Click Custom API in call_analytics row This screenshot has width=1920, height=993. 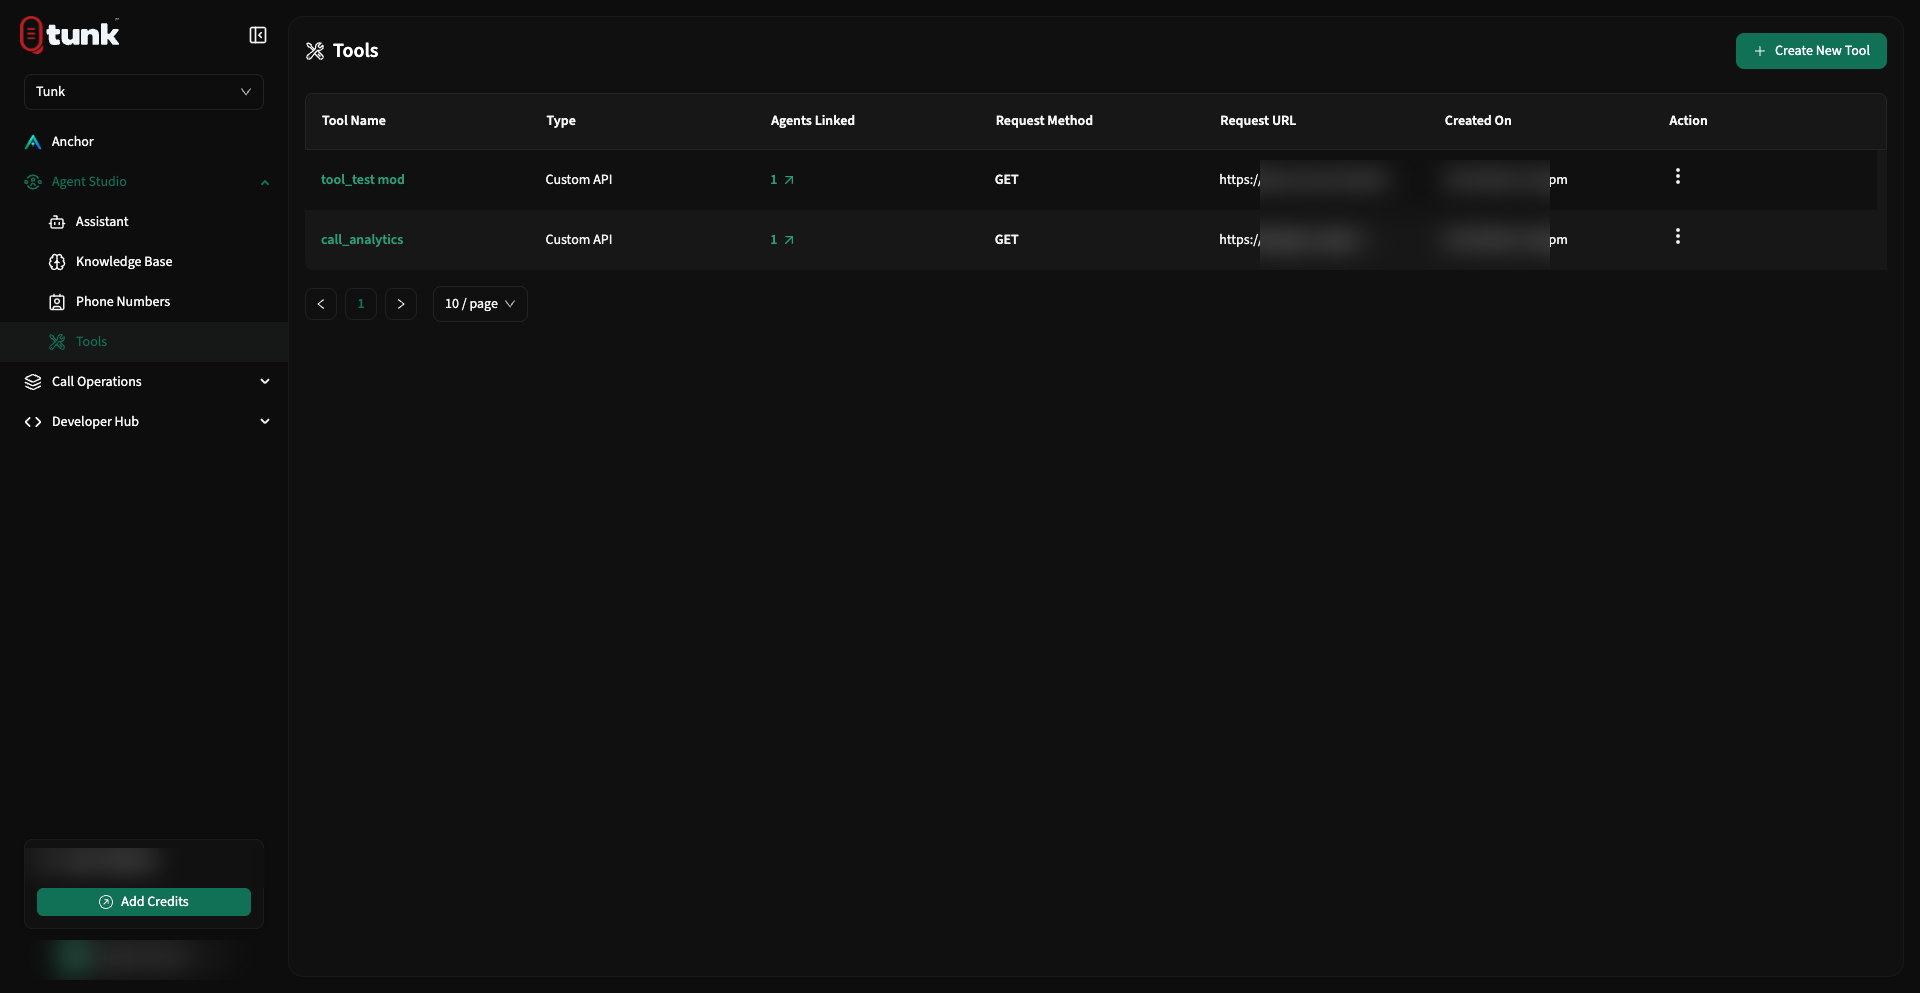(579, 240)
